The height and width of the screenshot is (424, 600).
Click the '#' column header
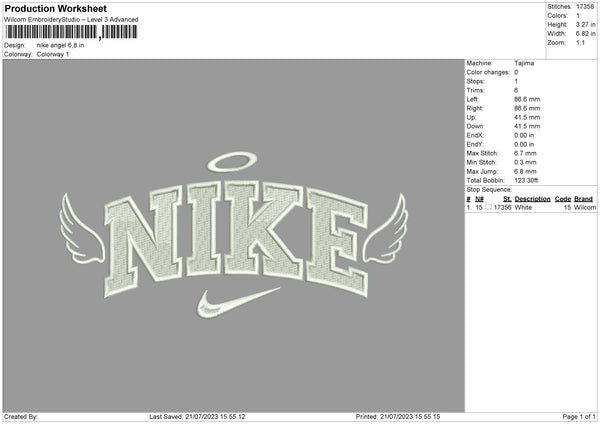click(468, 199)
